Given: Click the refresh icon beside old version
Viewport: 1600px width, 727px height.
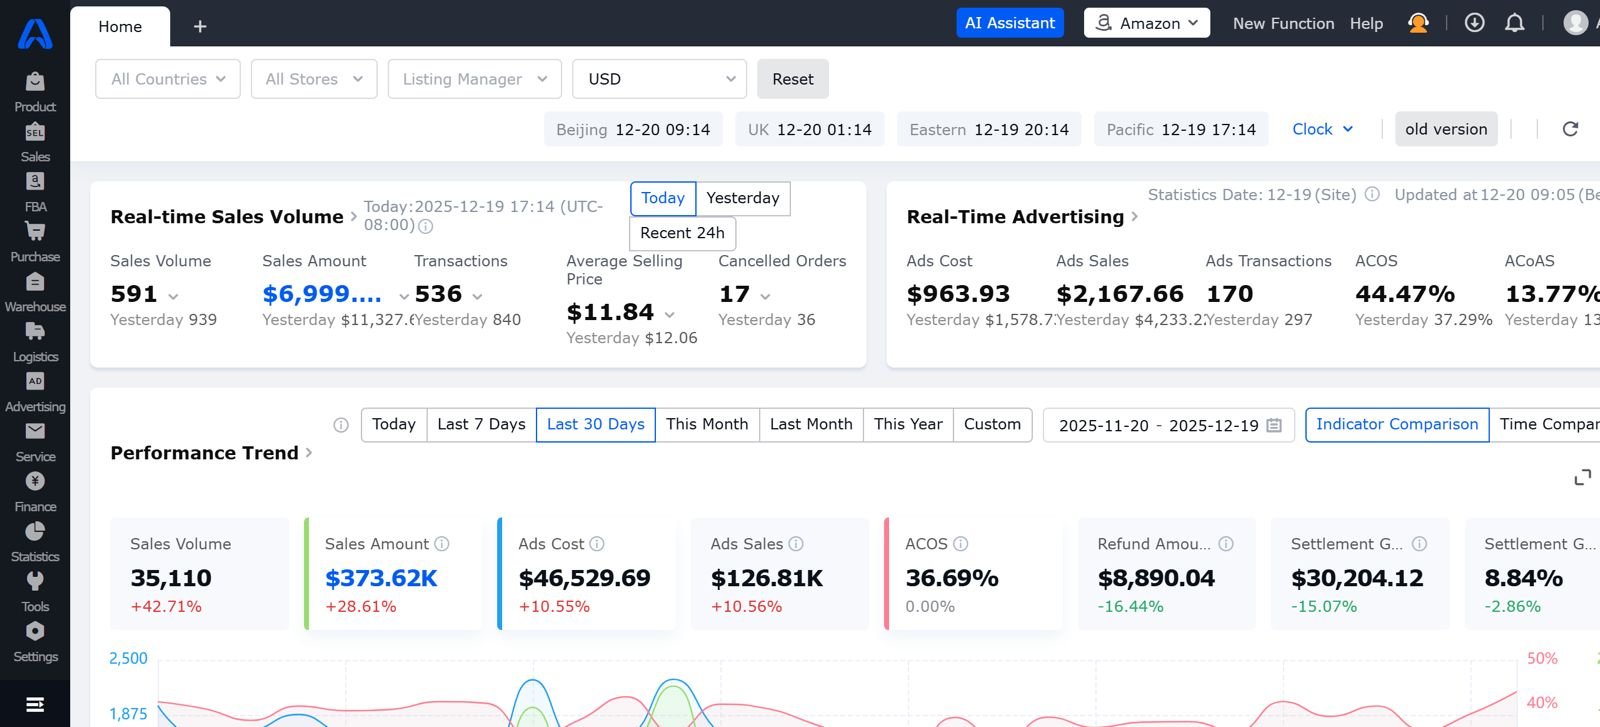Looking at the screenshot, I should (1570, 129).
